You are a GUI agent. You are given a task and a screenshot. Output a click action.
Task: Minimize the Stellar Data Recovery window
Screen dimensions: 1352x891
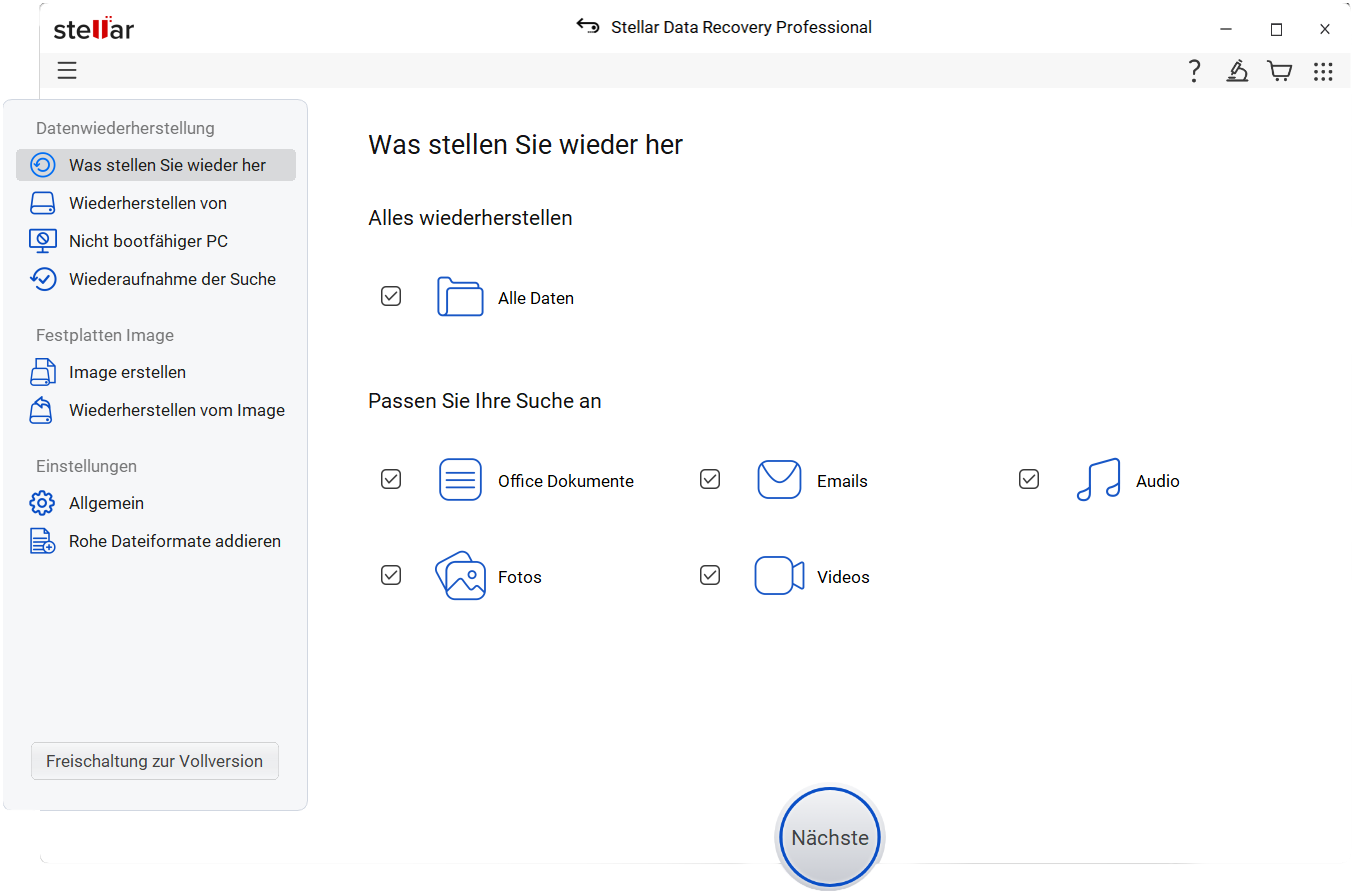pos(1227,29)
